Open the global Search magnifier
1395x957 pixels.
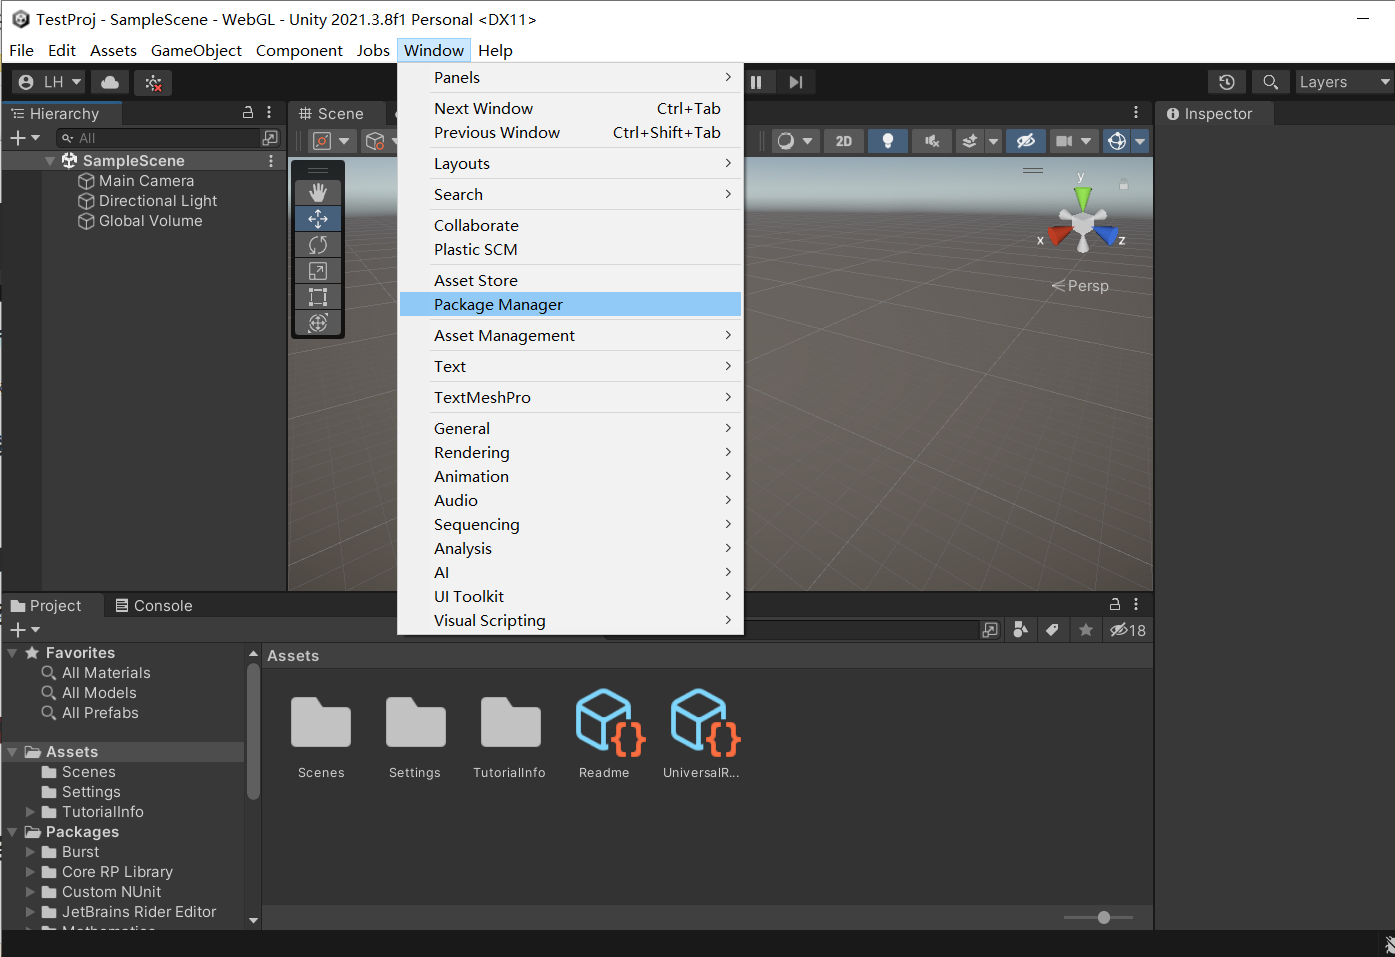(1270, 82)
